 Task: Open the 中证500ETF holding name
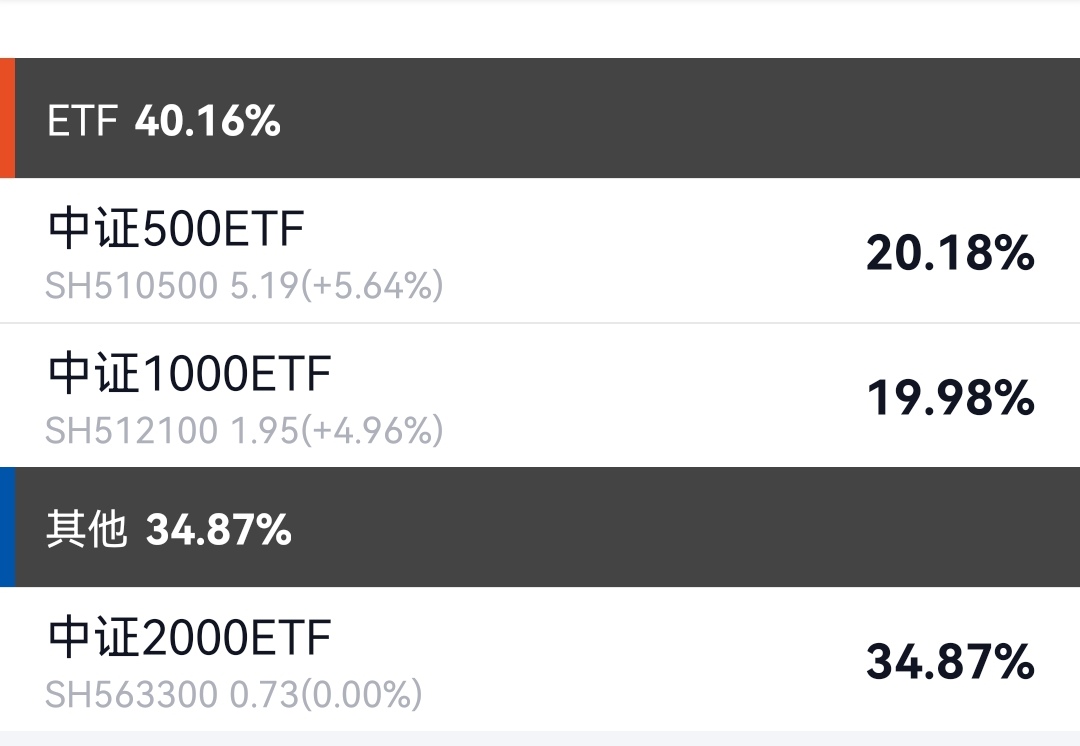tap(176, 231)
